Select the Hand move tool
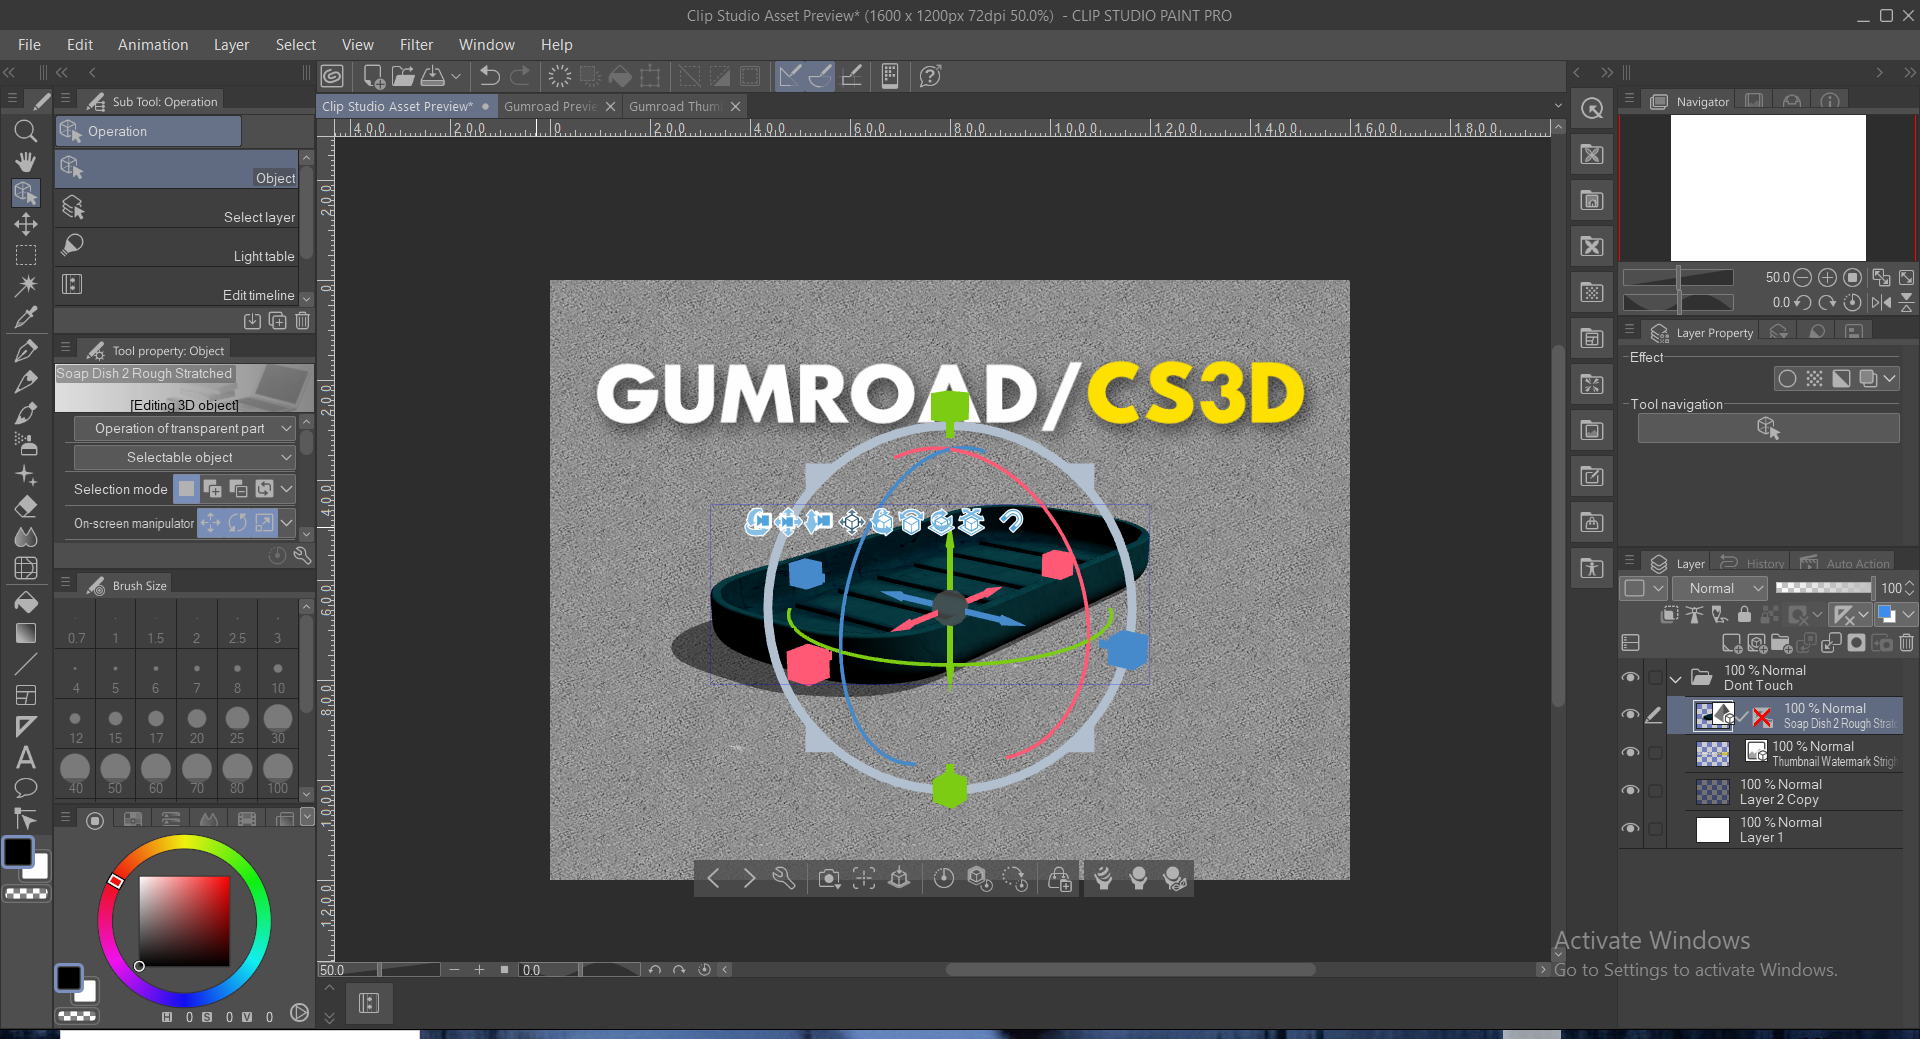Viewport: 1920px width, 1039px height. click(x=26, y=162)
